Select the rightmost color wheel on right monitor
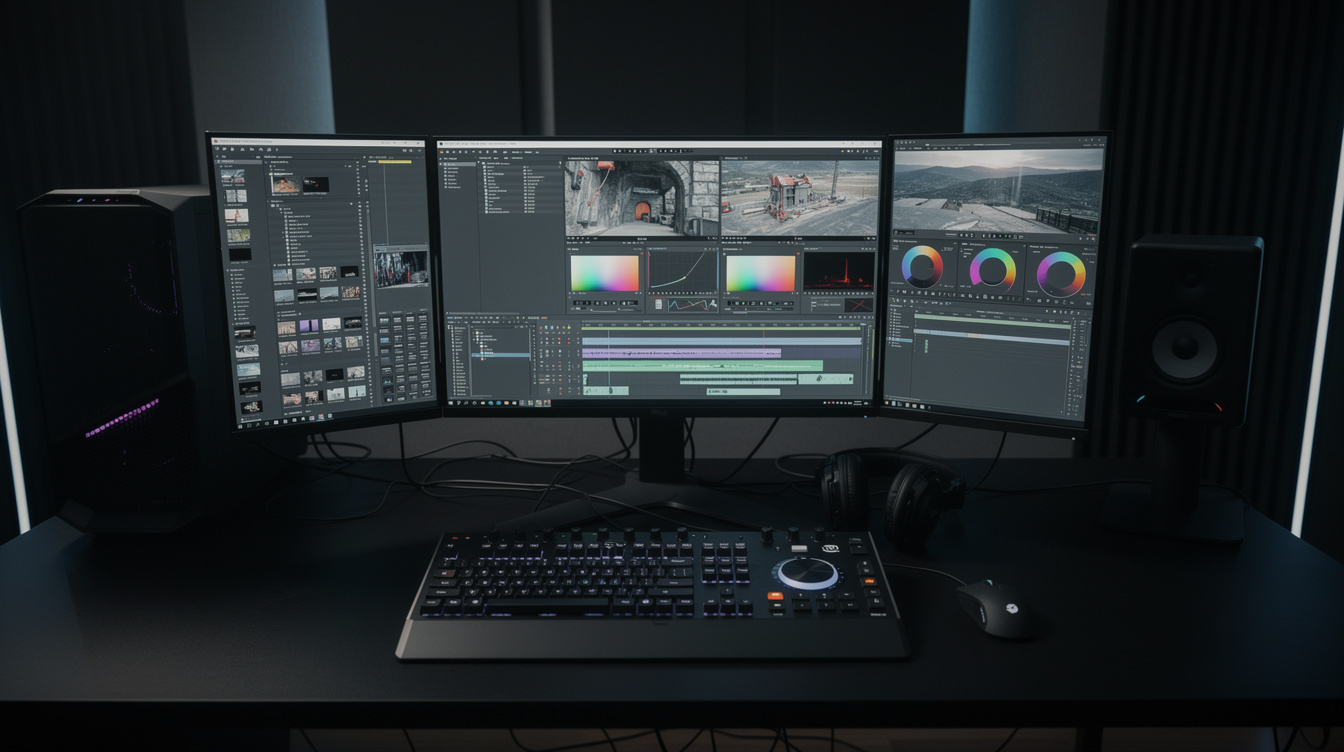 tap(1061, 274)
